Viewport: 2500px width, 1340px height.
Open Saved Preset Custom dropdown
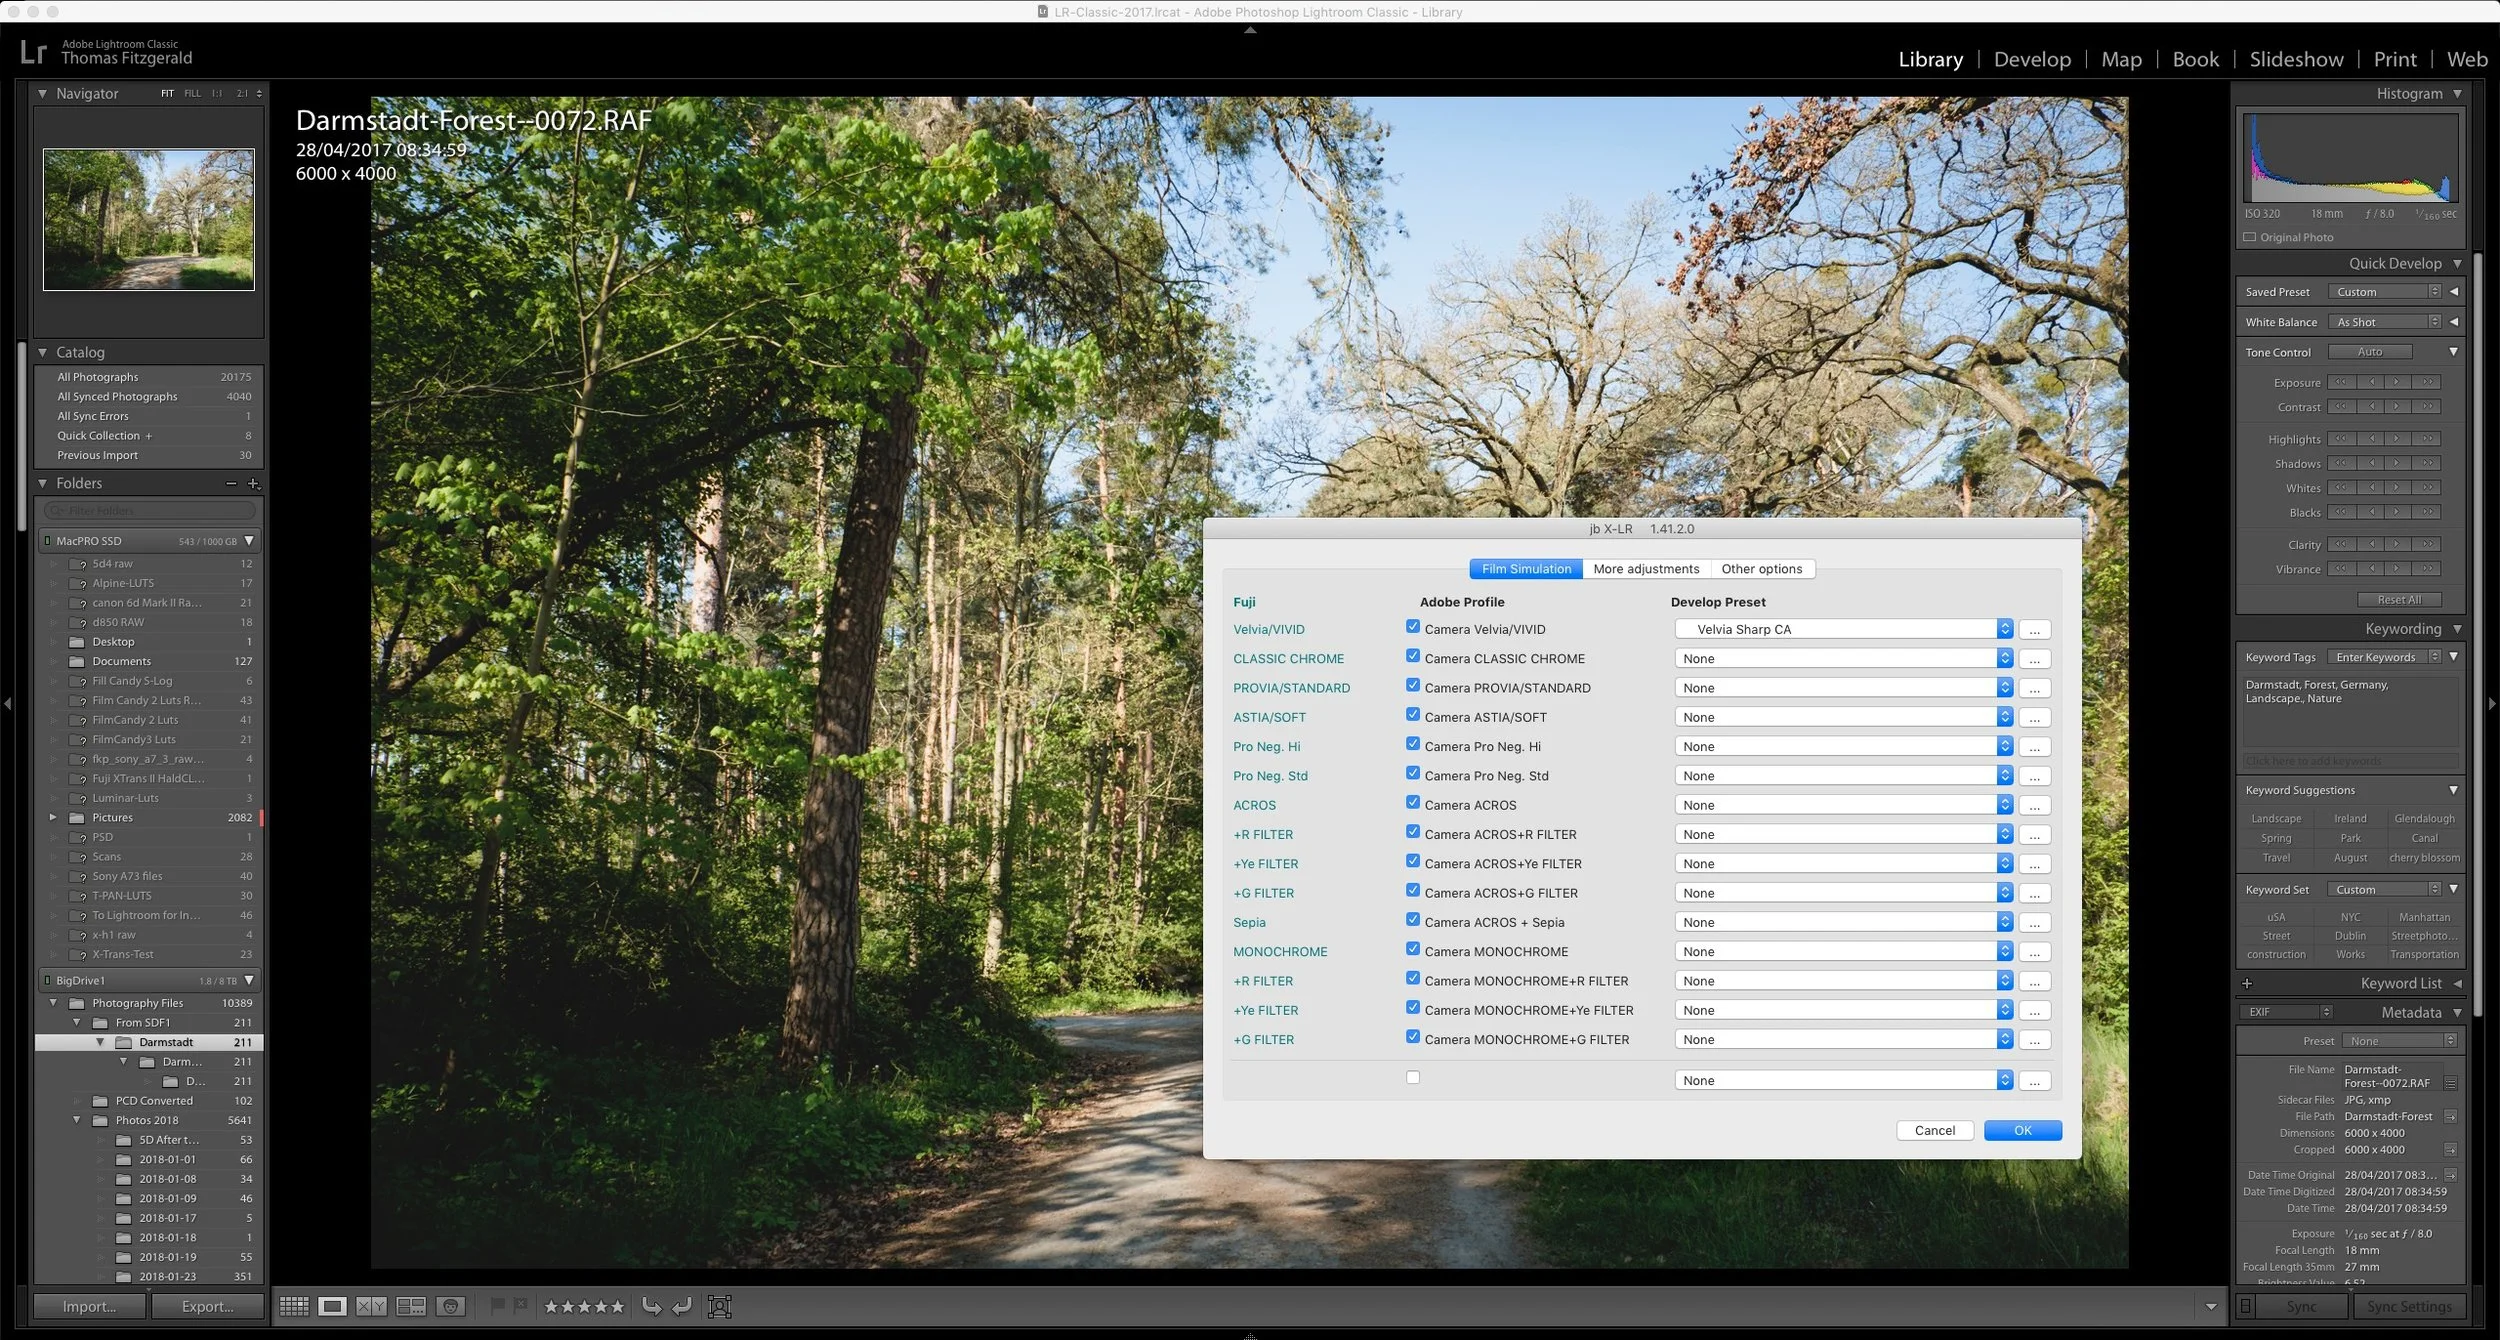[x=2385, y=292]
